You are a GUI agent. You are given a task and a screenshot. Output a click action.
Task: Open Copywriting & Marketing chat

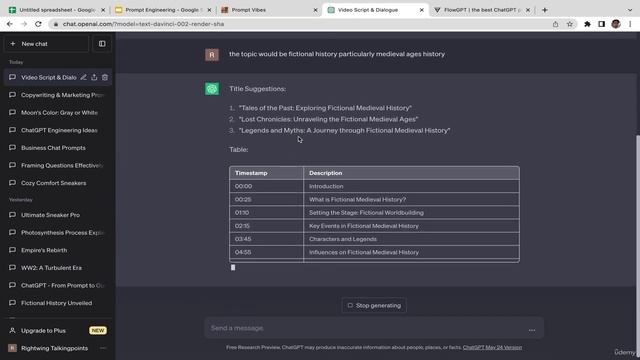point(58,95)
